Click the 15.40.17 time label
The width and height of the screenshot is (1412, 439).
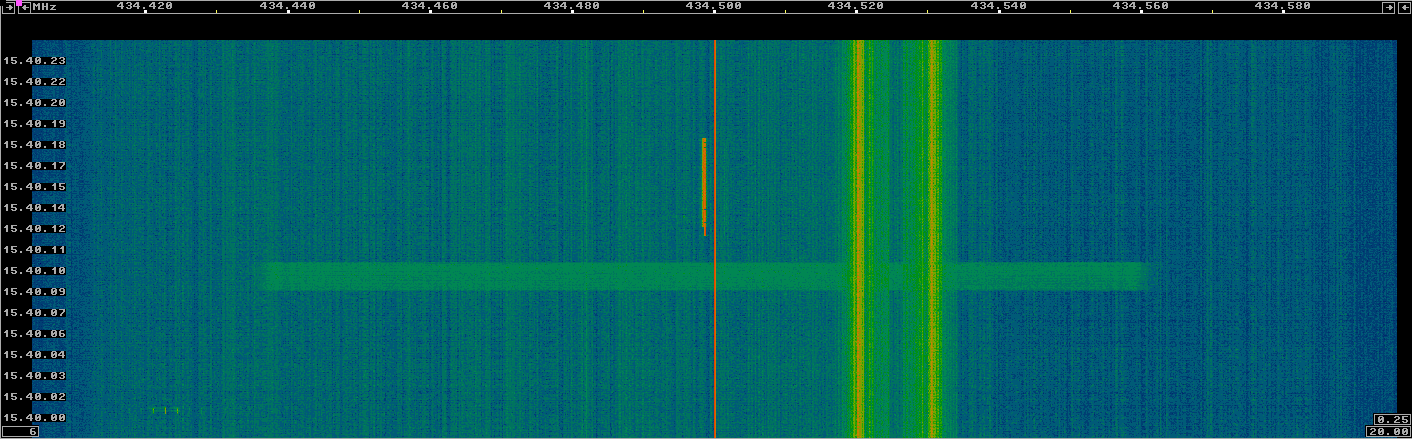tap(34, 165)
